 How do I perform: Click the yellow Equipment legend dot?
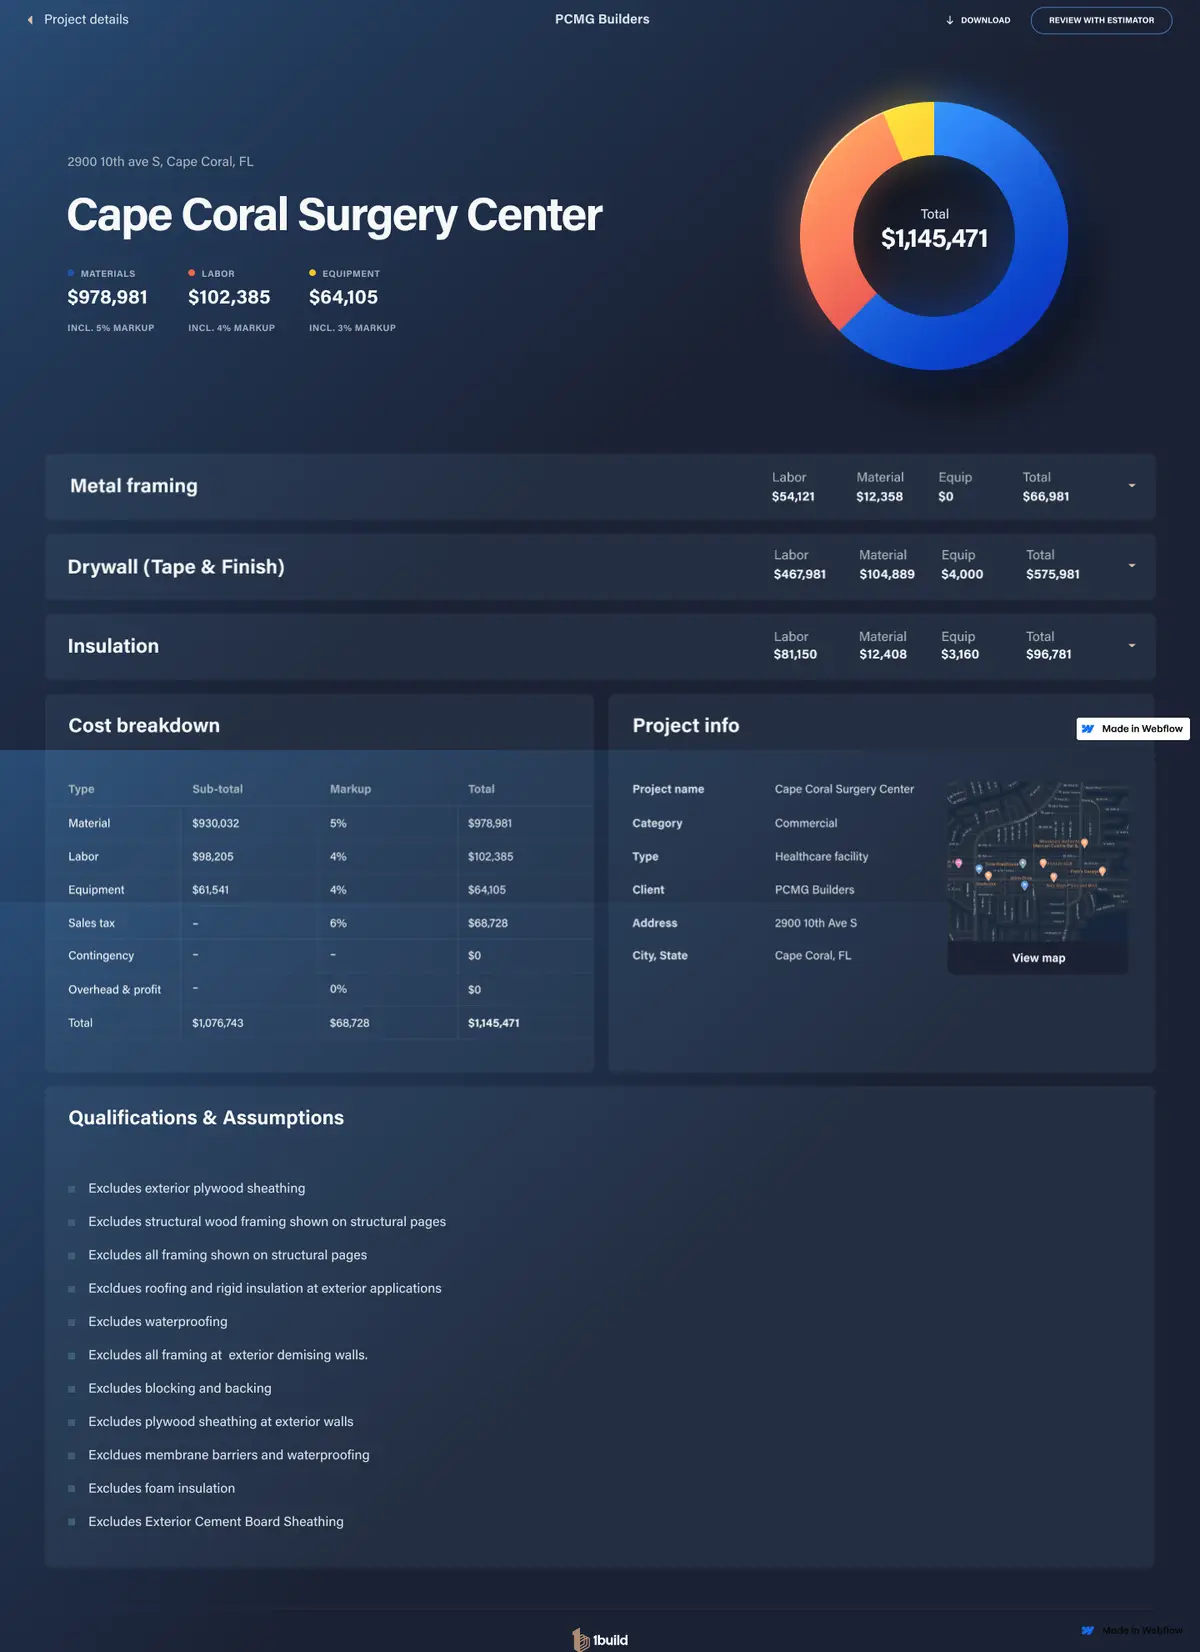click(x=313, y=273)
